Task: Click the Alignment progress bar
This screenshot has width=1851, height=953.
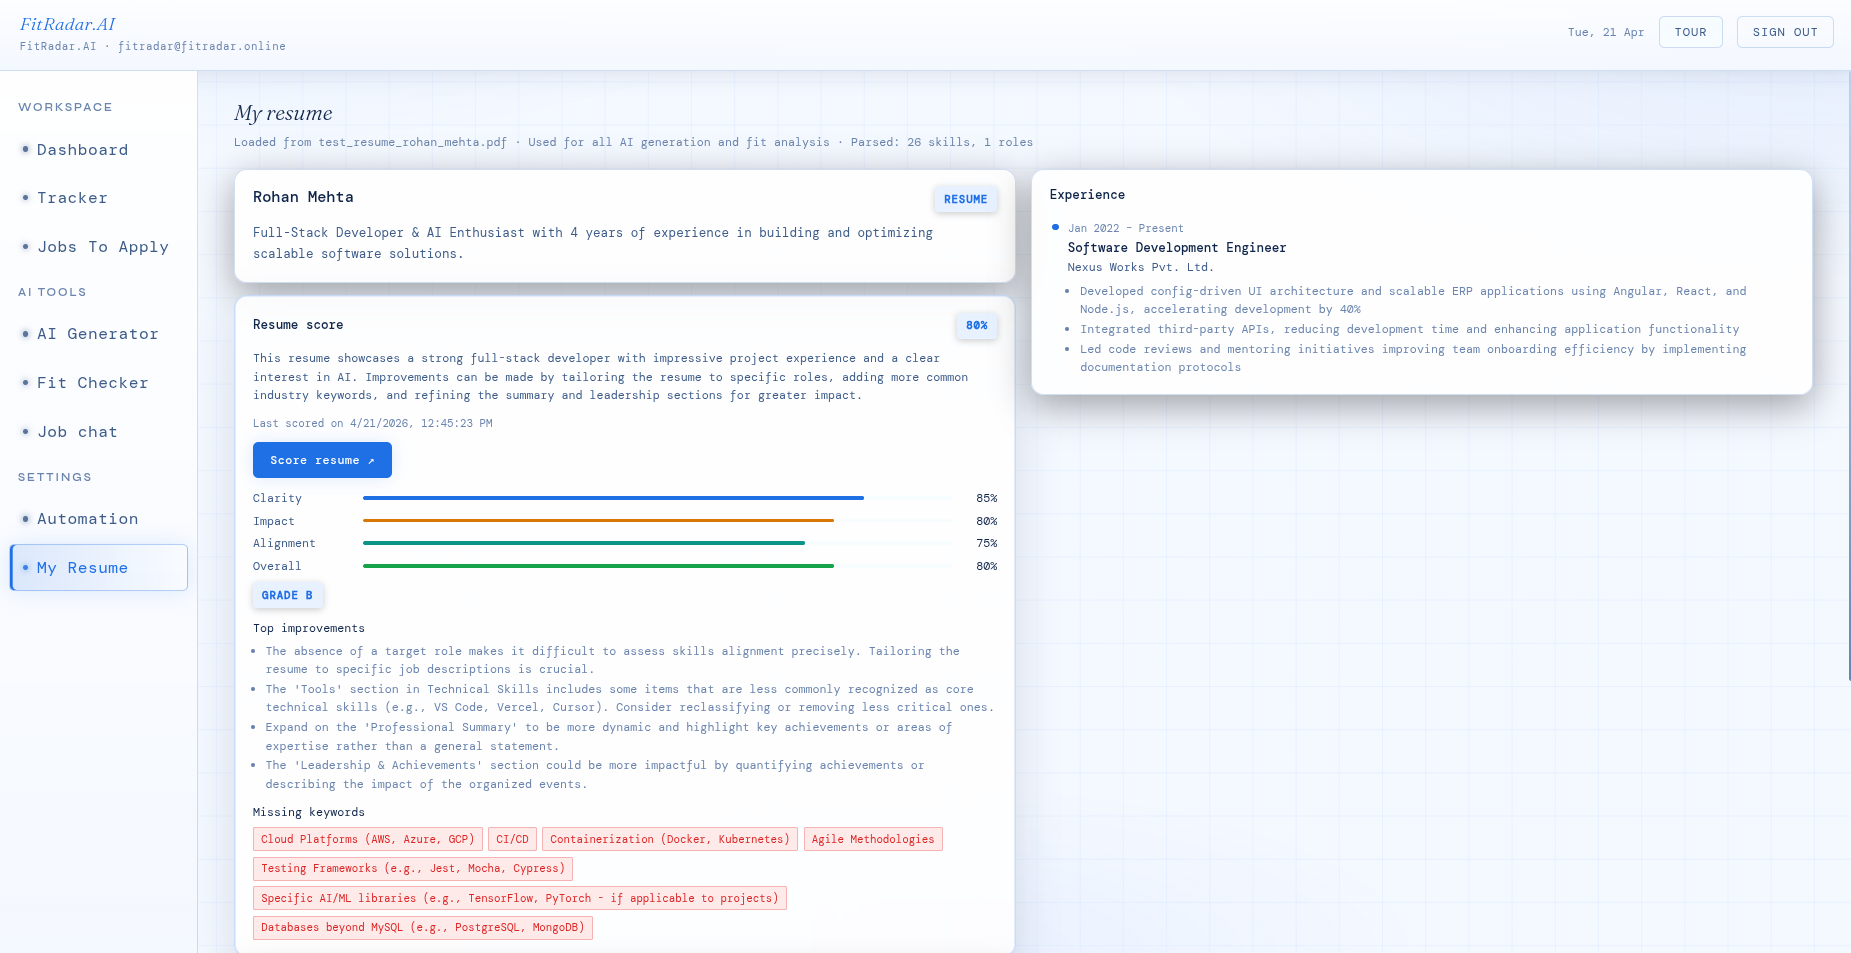Action: click(658, 543)
